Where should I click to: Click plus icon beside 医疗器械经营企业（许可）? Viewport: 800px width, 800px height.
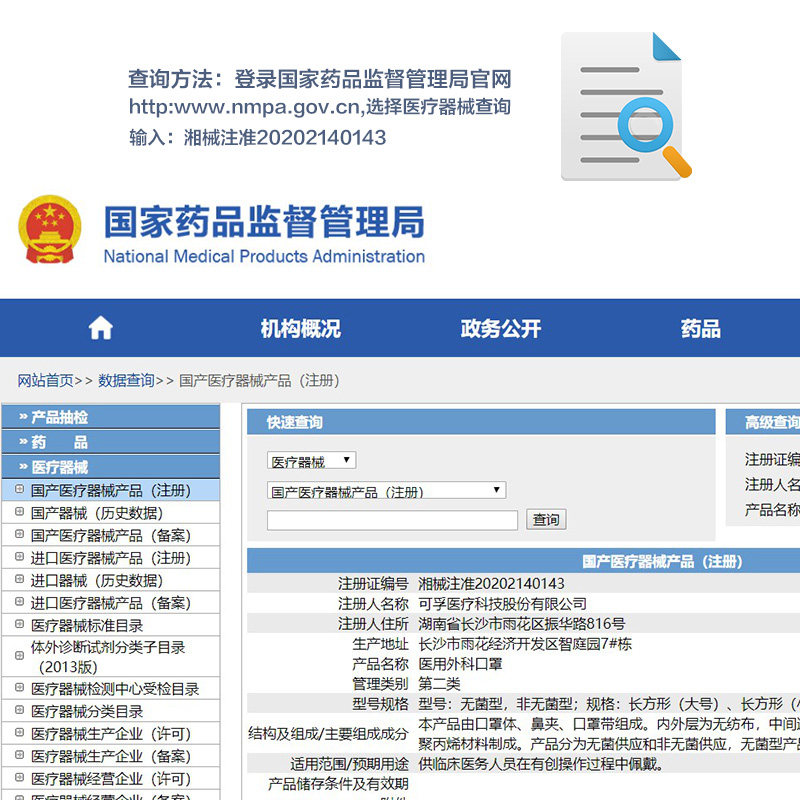(19, 777)
